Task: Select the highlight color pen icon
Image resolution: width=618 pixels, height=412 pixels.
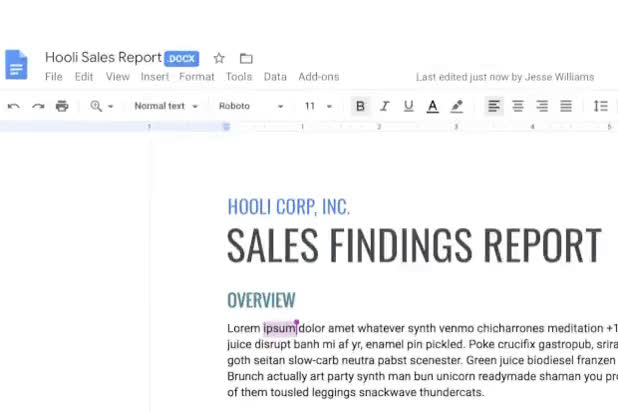Action: pyautogui.click(x=457, y=106)
